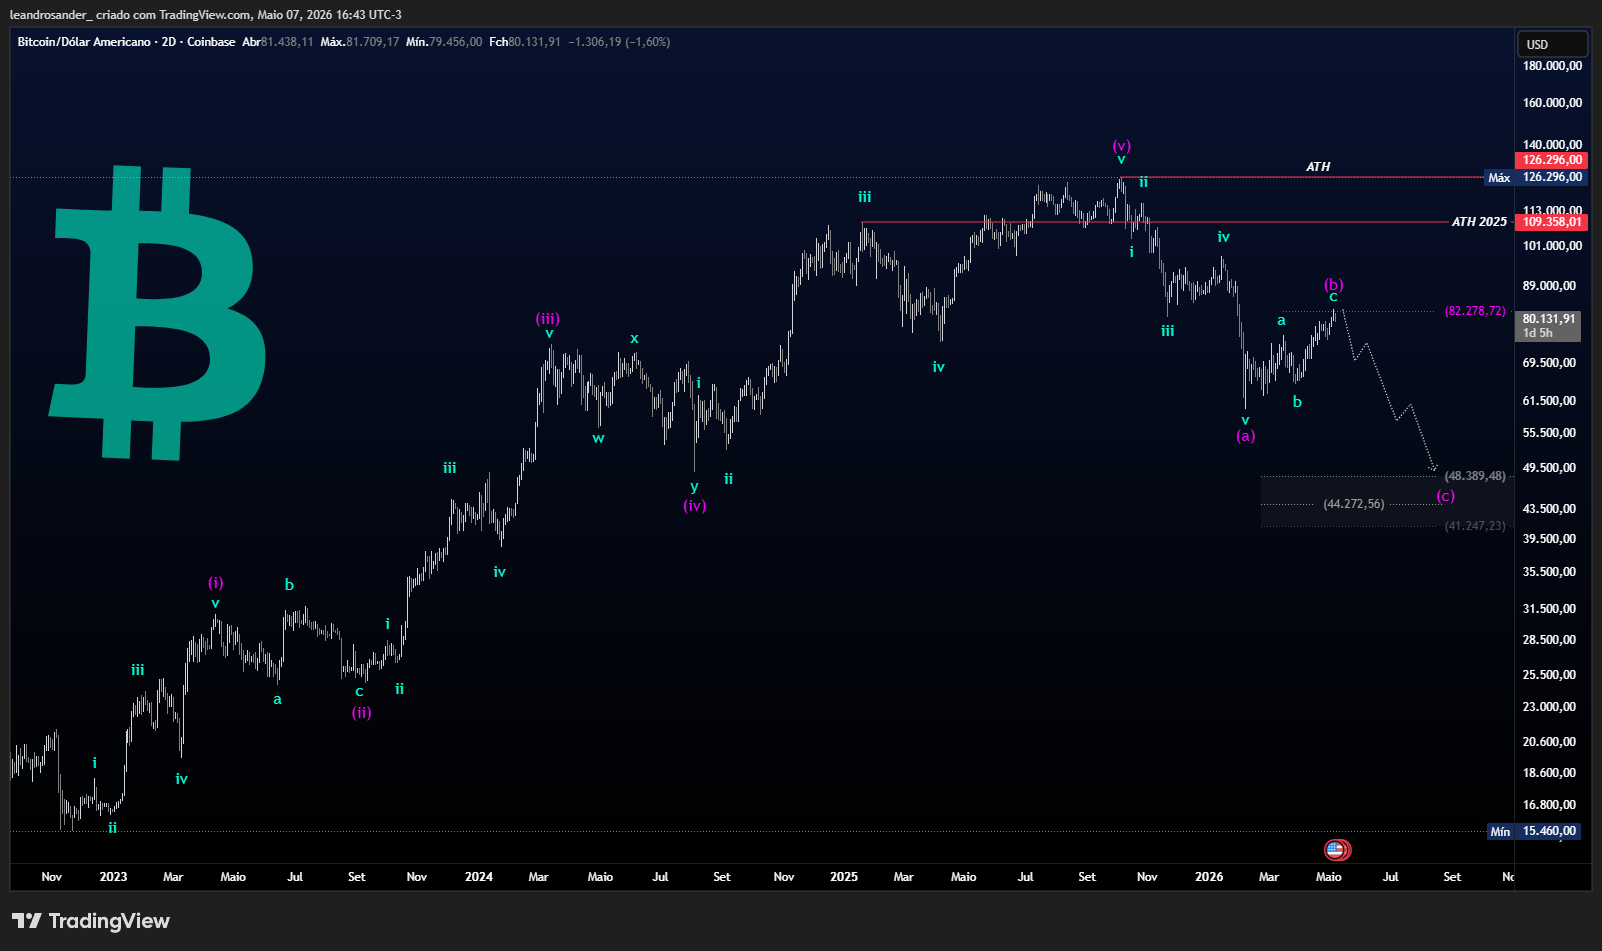Select the ATH label above the red line

(x=1318, y=167)
